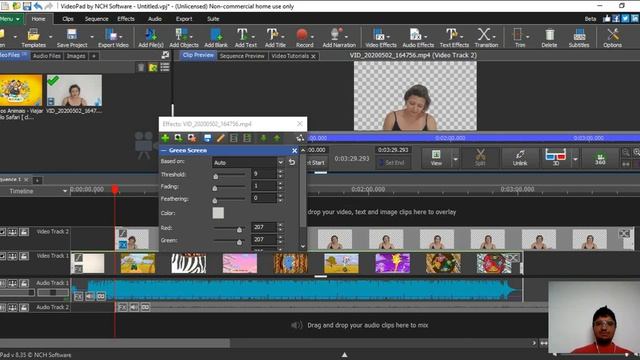This screenshot has height=360, width=640.
Task: Toggle the link icon on Audio Track 1 clip
Action: click(101, 296)
